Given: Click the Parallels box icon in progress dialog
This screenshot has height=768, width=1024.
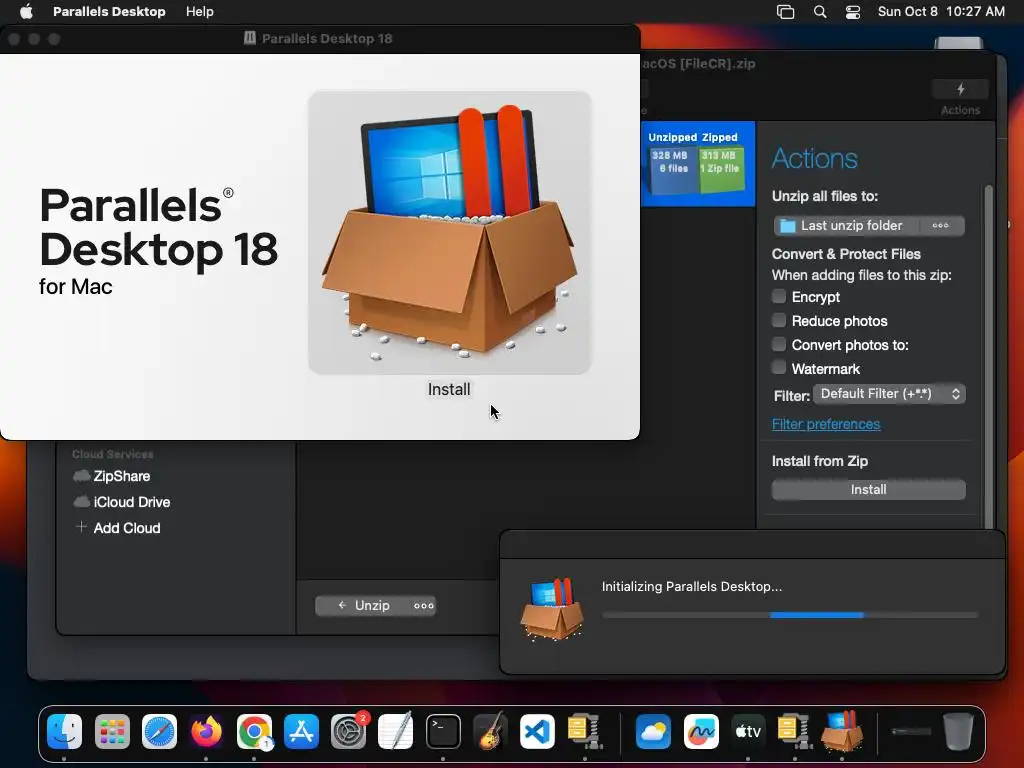Looking at the screenshot, I should [x=552, y=609].
